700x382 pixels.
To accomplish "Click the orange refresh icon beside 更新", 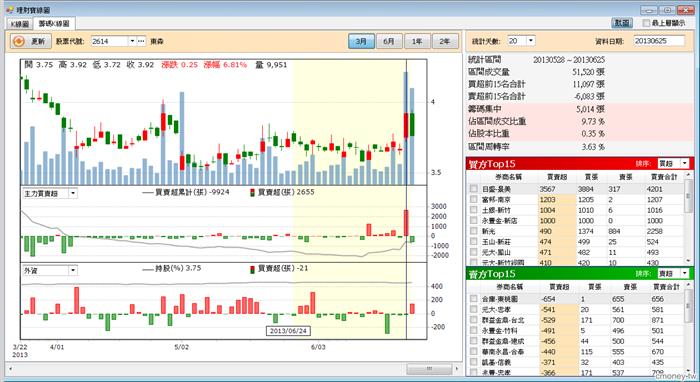I will point(19,42).
